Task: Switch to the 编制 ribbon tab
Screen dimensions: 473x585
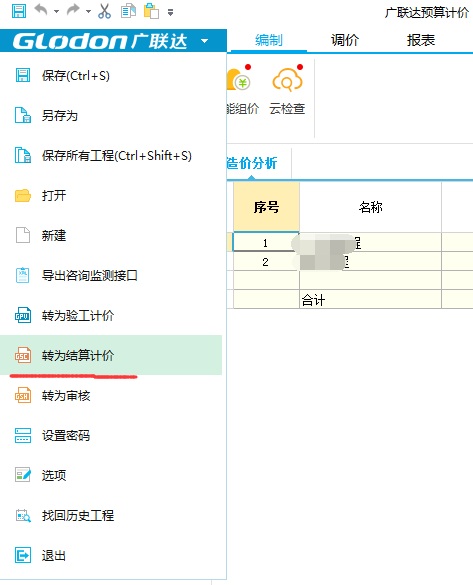Action: (269, 40)
